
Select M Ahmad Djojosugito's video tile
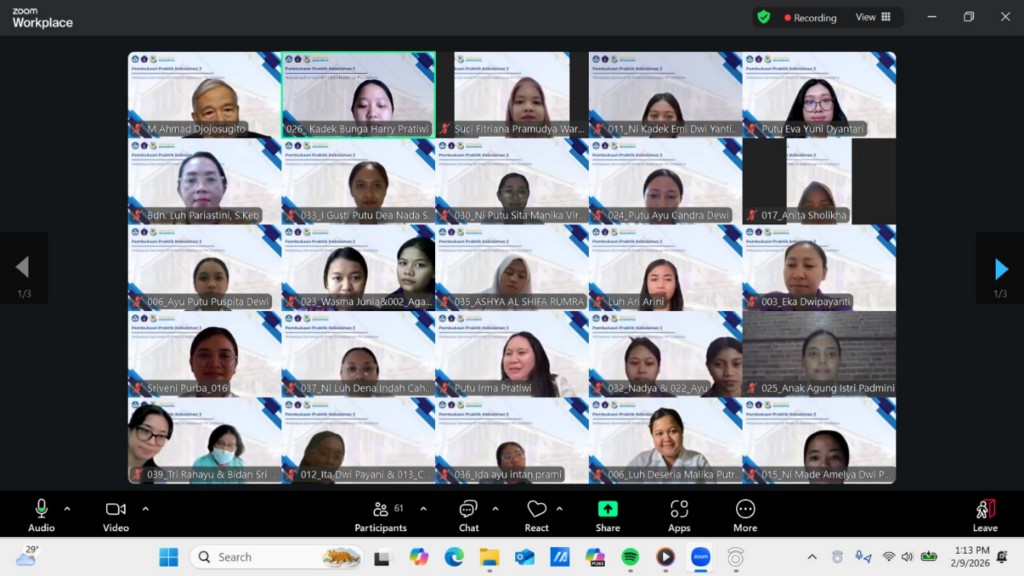pos(204,94)
